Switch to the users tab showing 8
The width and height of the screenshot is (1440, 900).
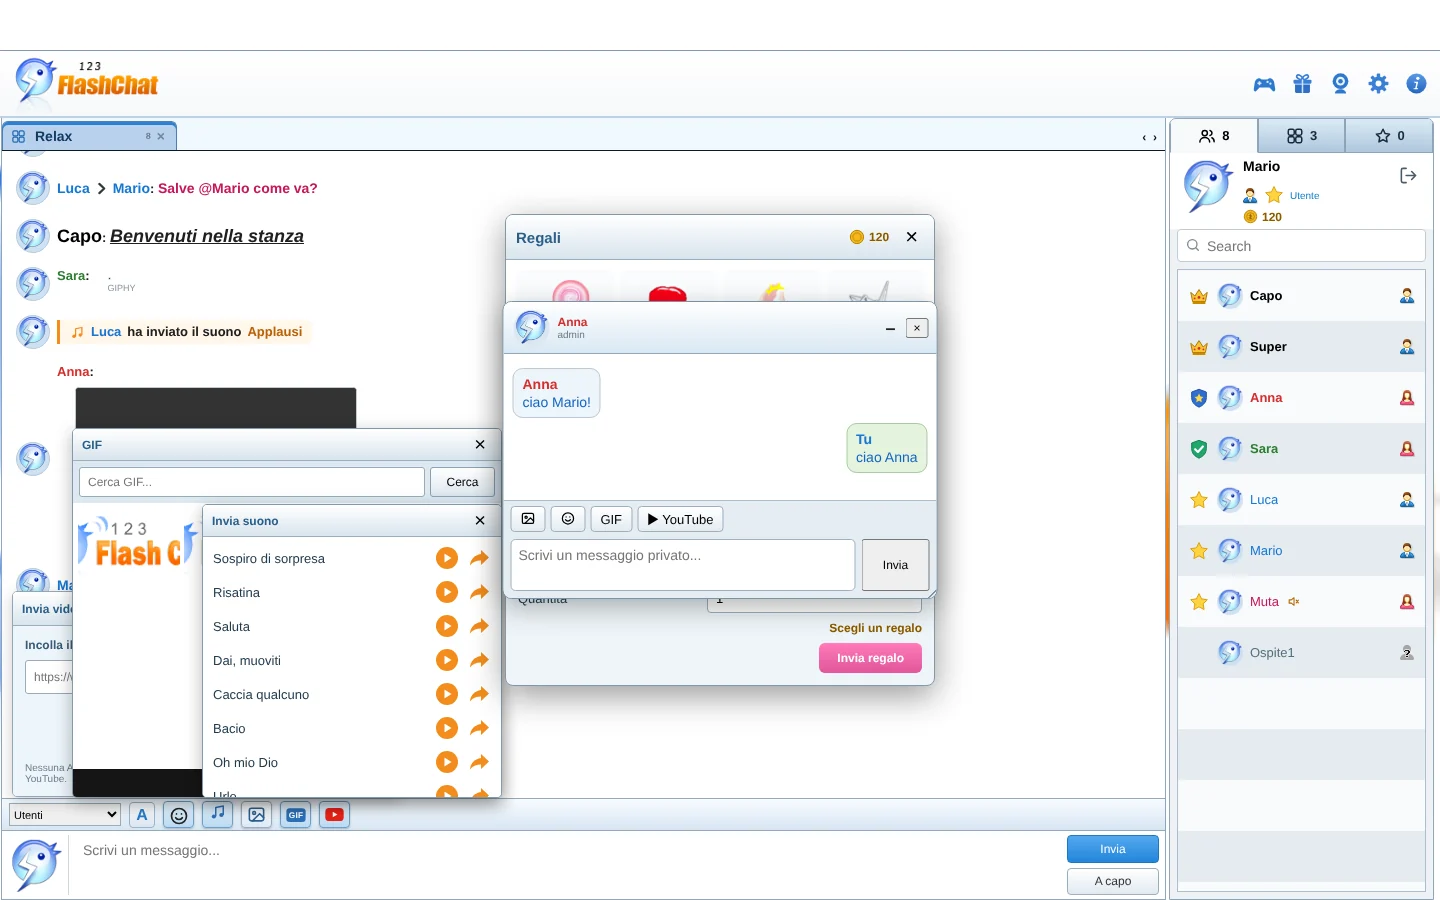(x=1214, y=136)
